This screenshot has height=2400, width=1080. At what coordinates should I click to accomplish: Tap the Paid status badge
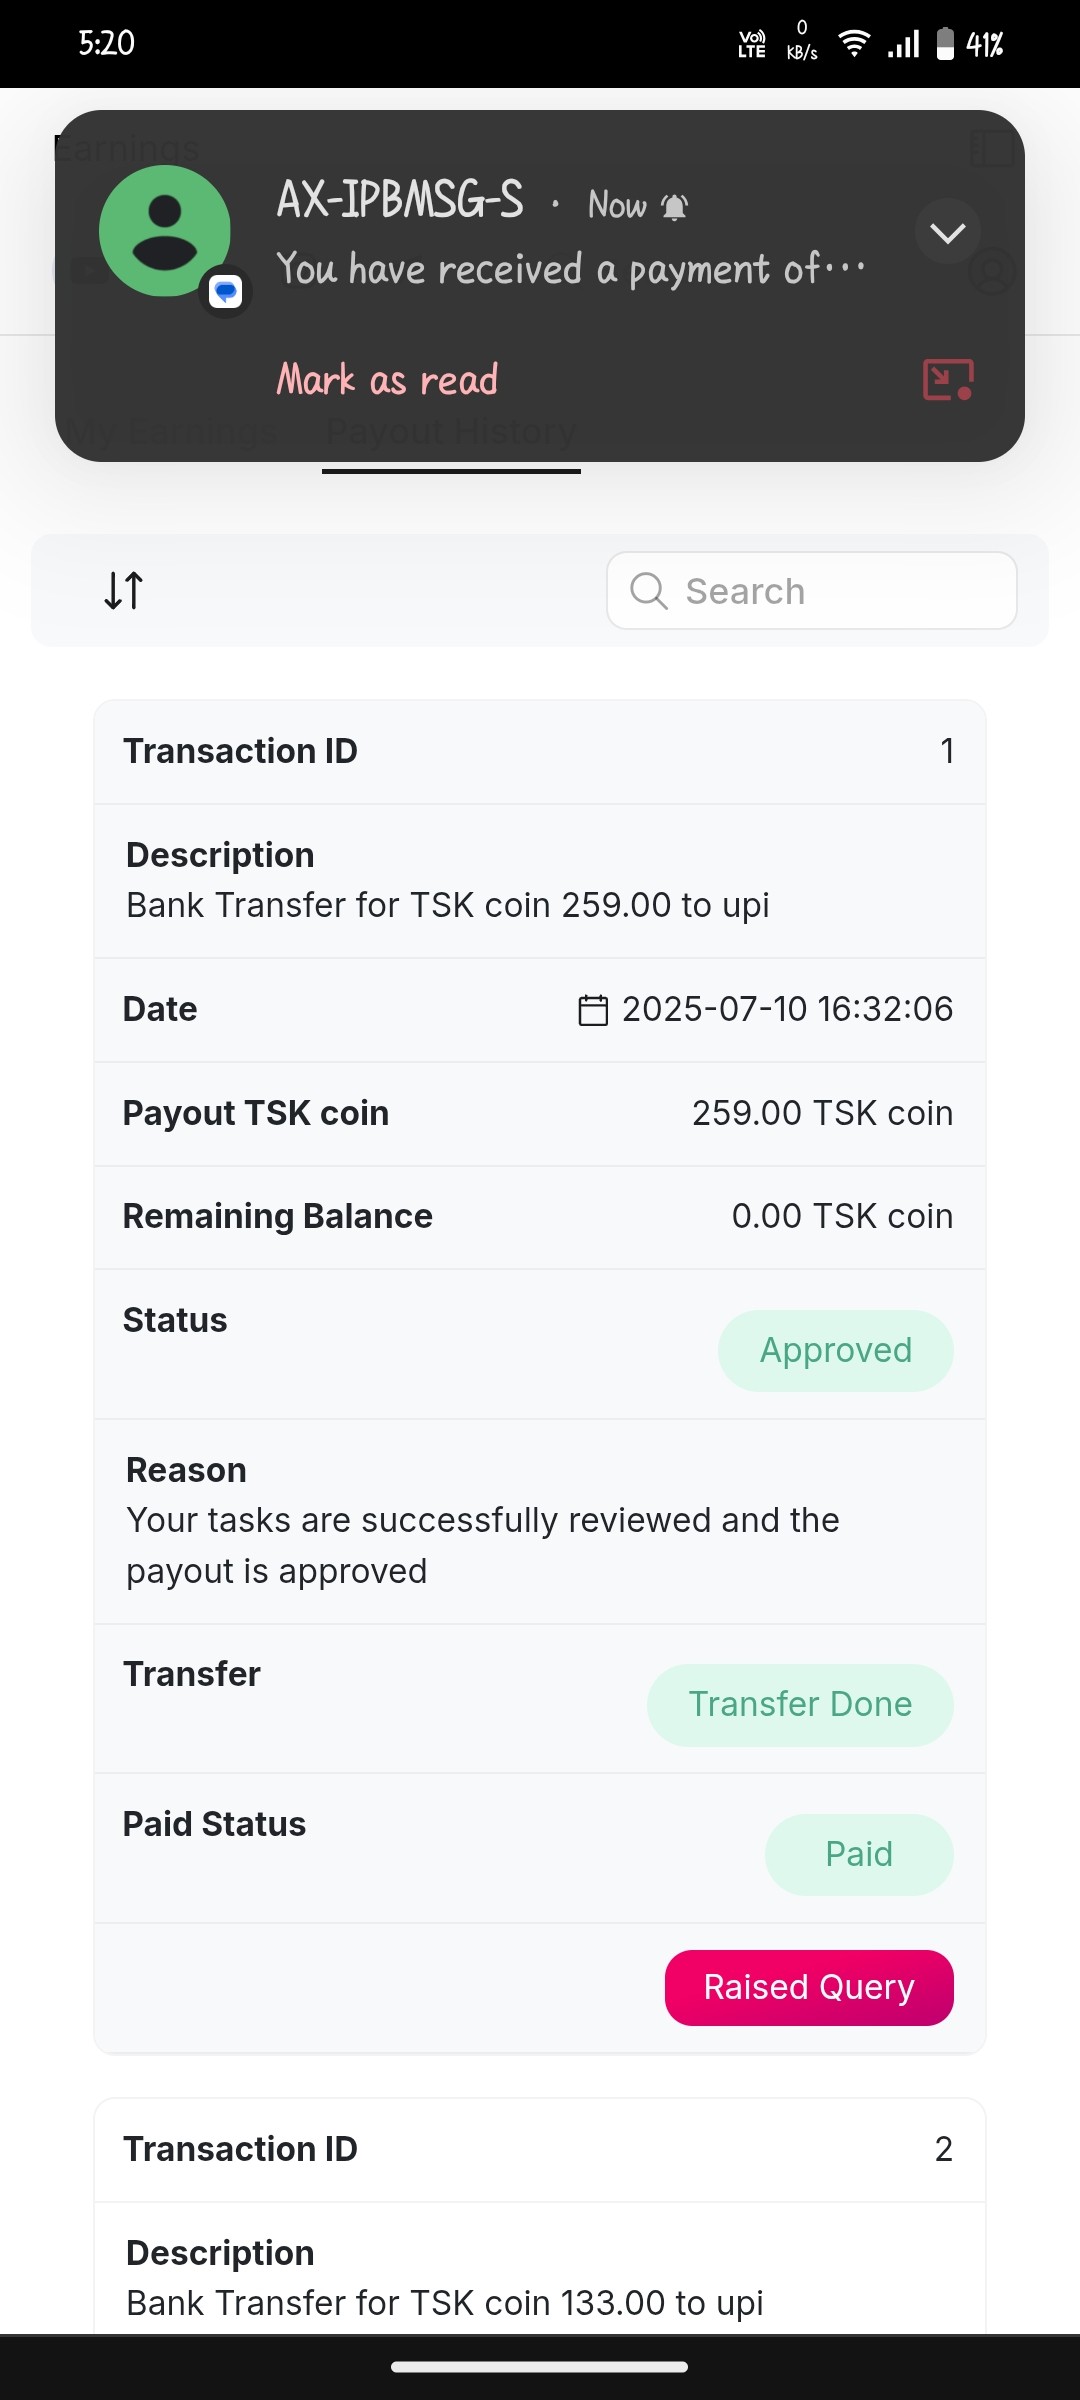tap(858, 1854)
